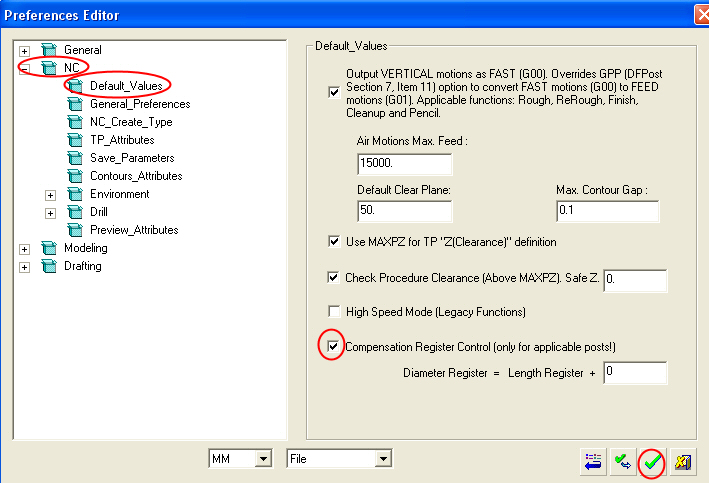Select Save_Parameters in the tree
The image size is (709, 483).
(132, 158)
